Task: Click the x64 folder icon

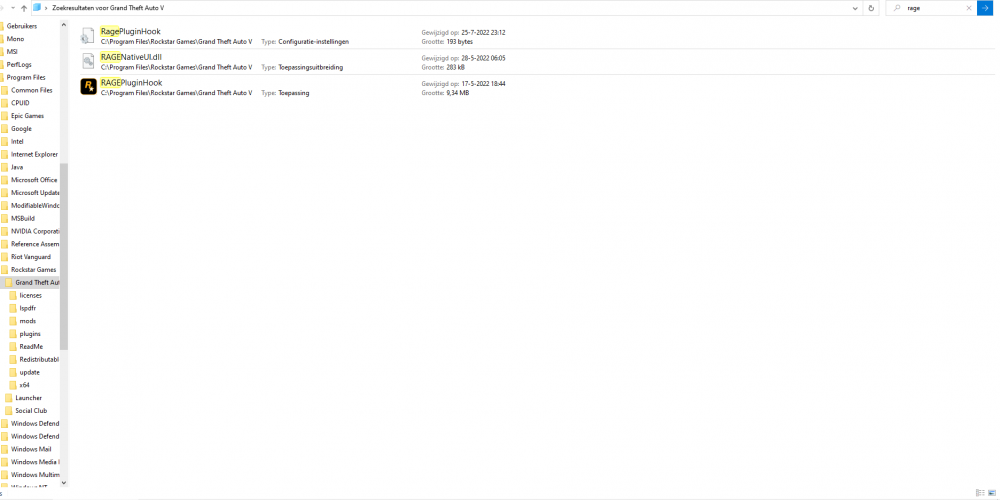Action: (x=13, y=385)
